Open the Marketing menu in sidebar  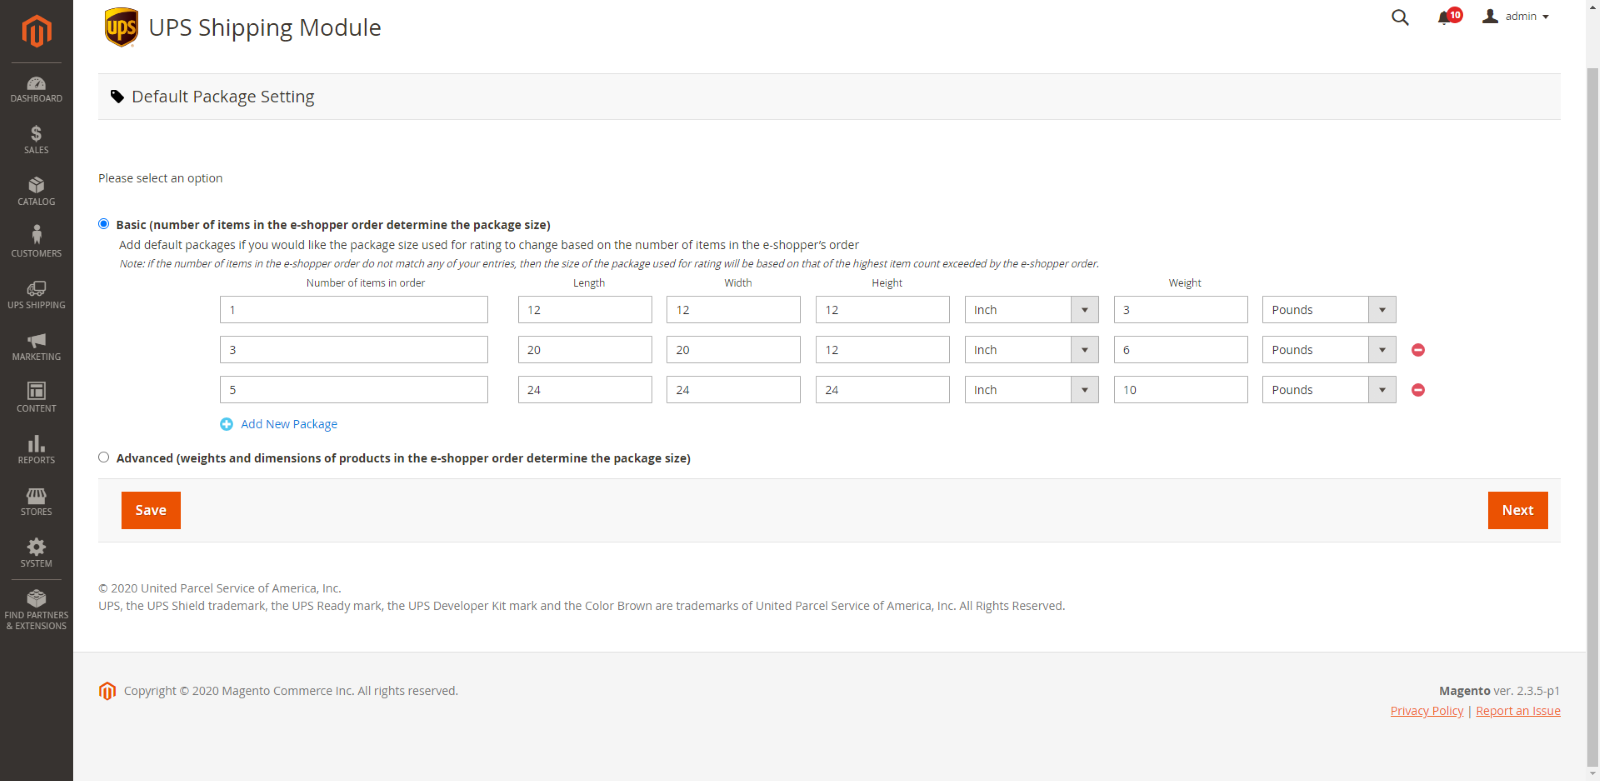tap(36, 347)
